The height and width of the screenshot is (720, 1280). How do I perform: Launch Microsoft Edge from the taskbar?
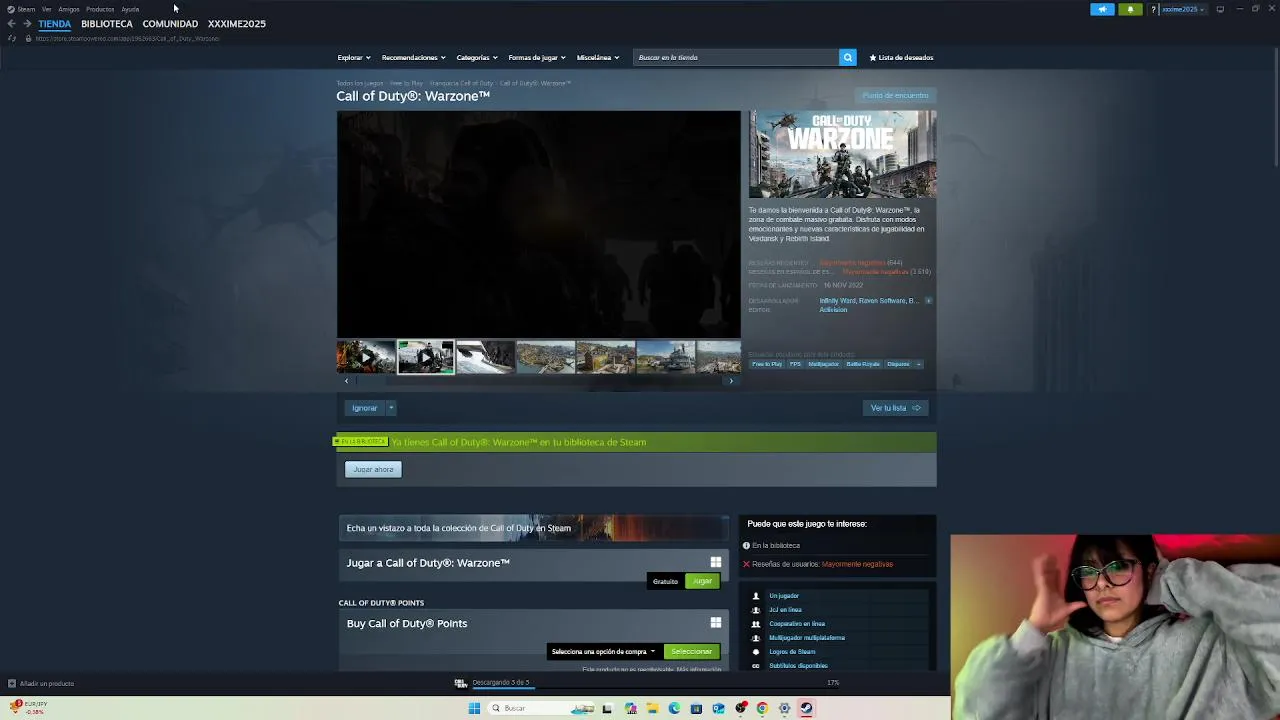tap(674, 708)
